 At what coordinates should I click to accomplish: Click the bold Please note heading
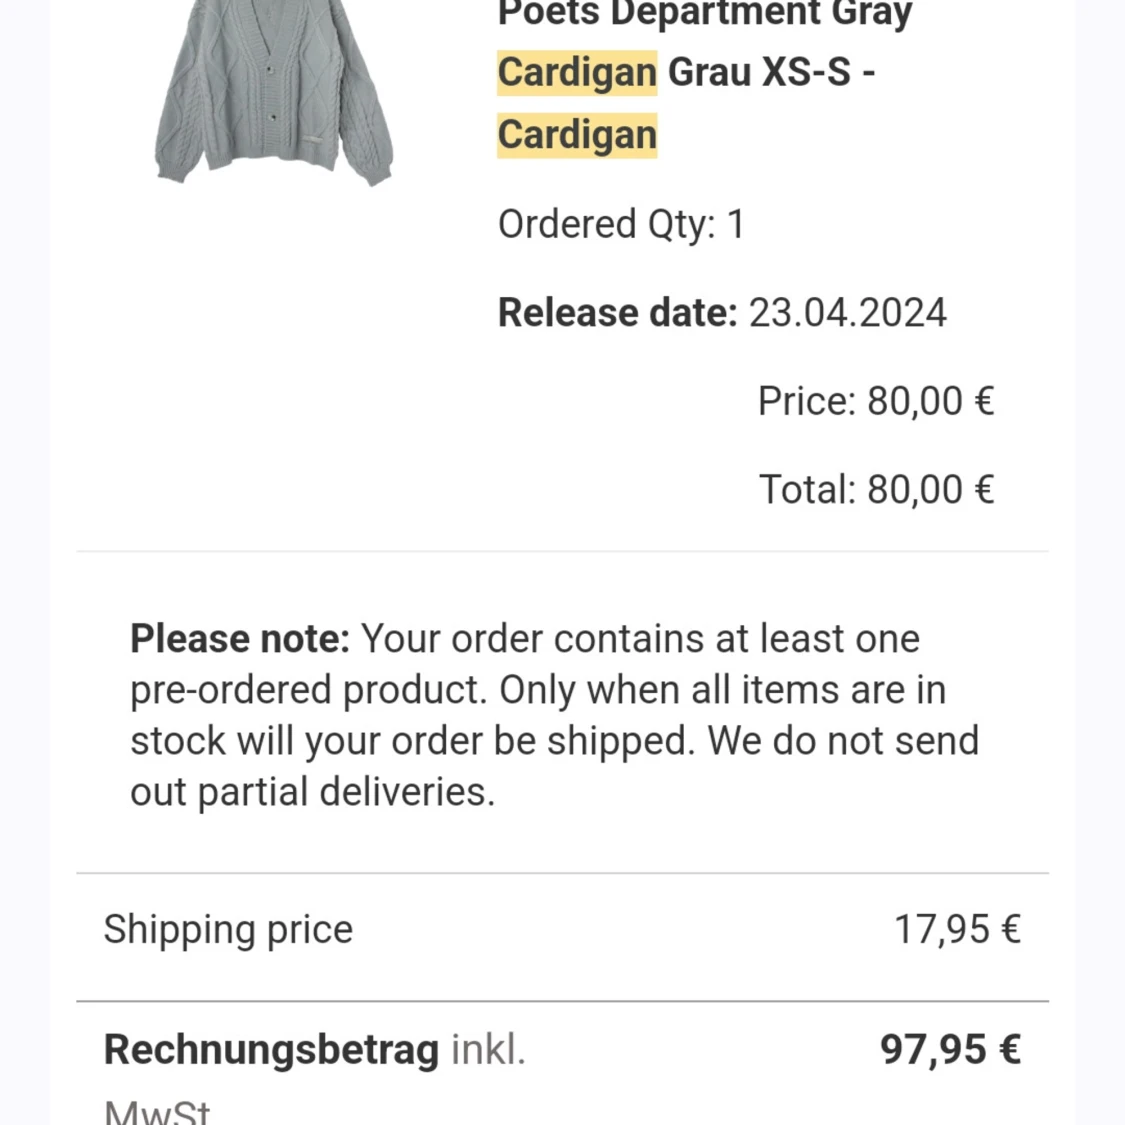pos(240,638)
